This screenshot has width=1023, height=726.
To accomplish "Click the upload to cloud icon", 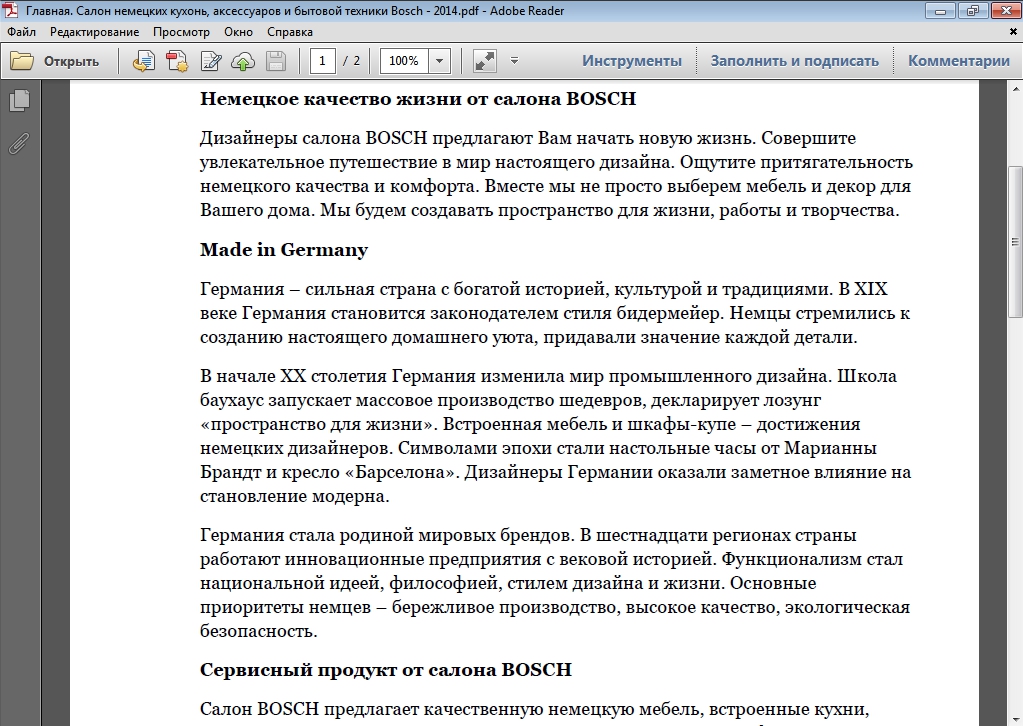I will (243, 61).
